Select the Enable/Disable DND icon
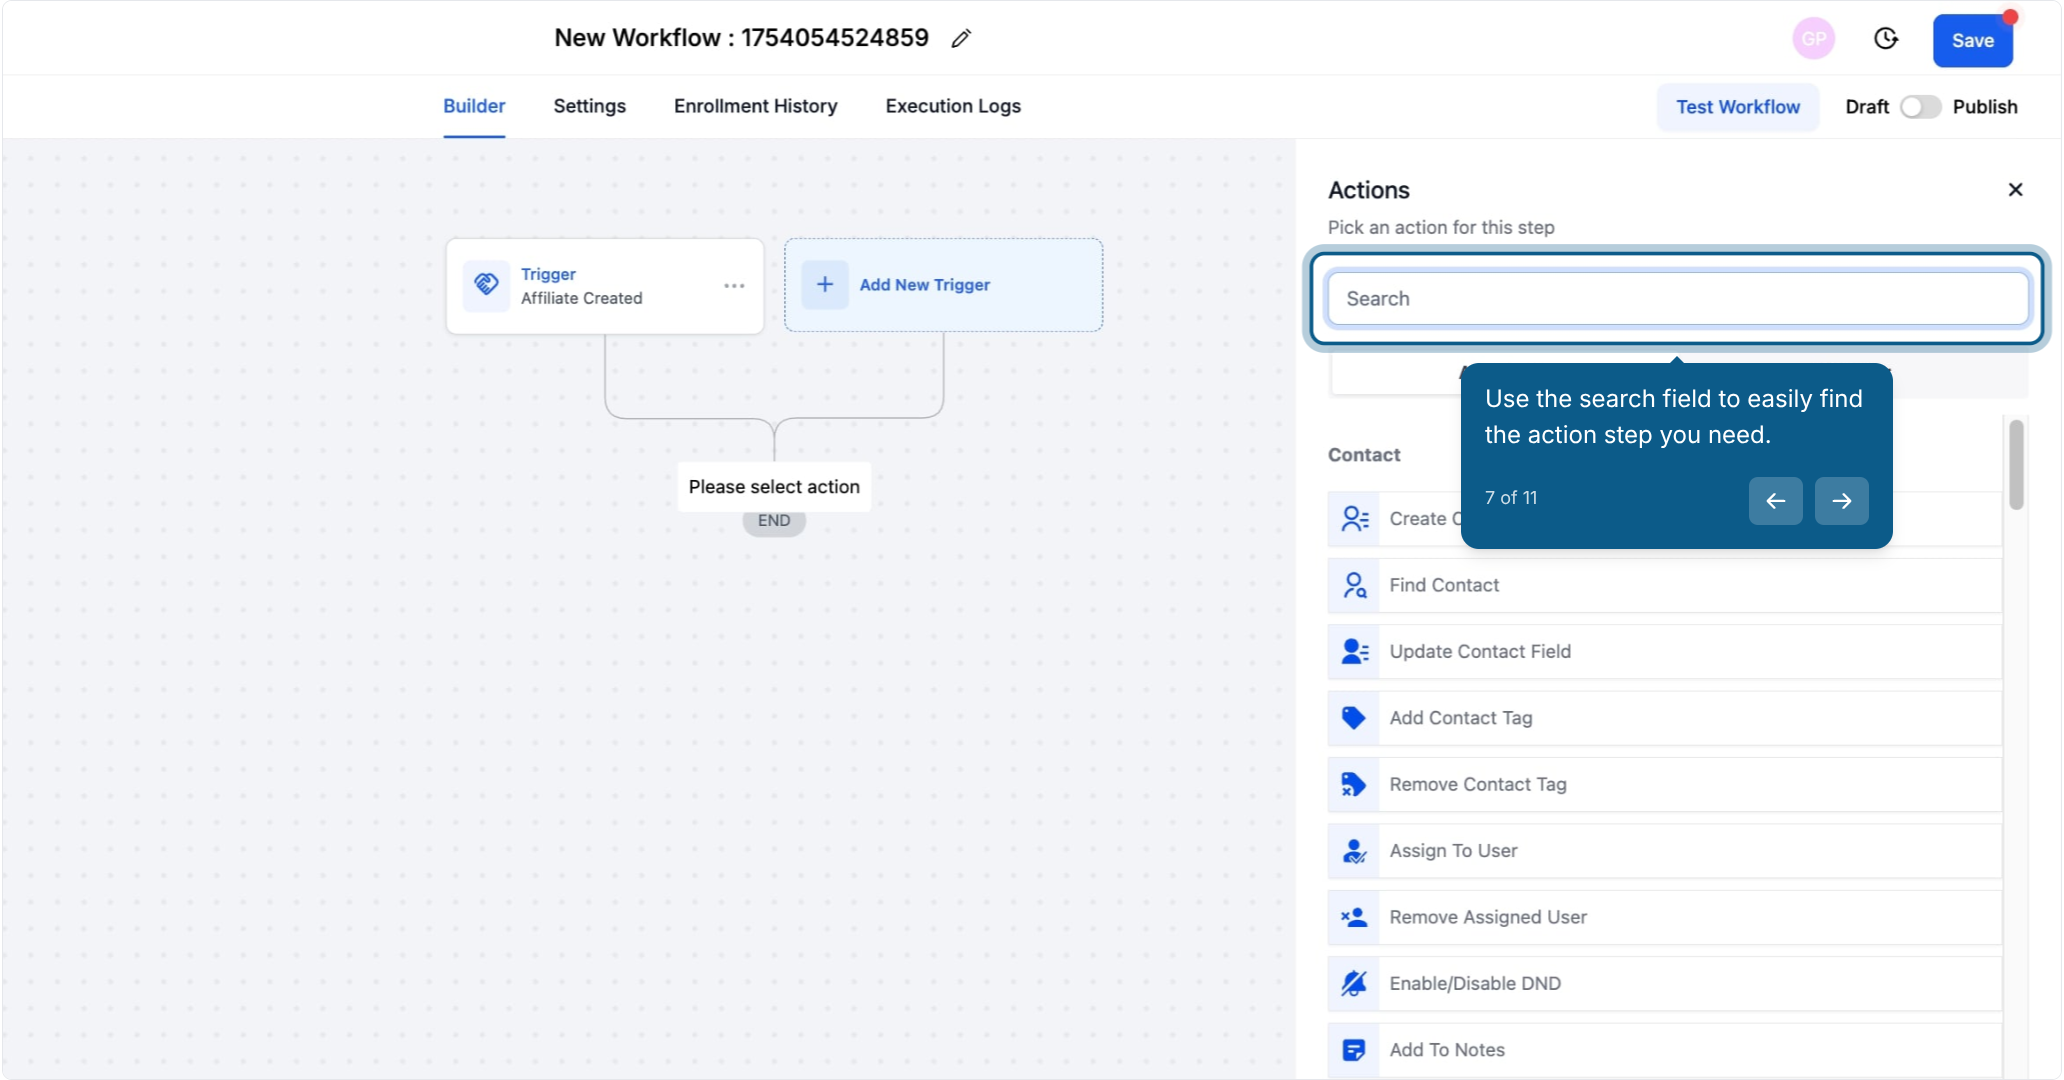 [x=1354, y=984]
